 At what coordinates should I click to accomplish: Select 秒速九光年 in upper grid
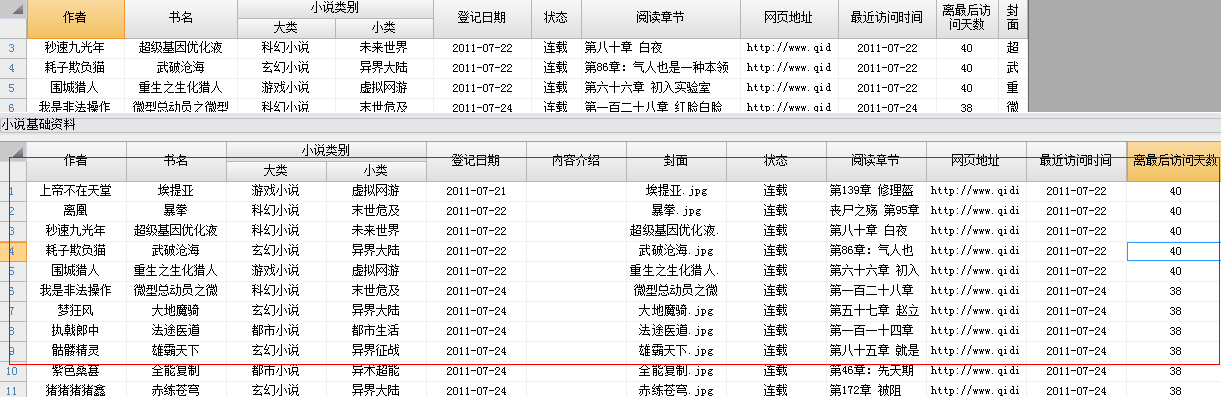click(x=74, y=48)
